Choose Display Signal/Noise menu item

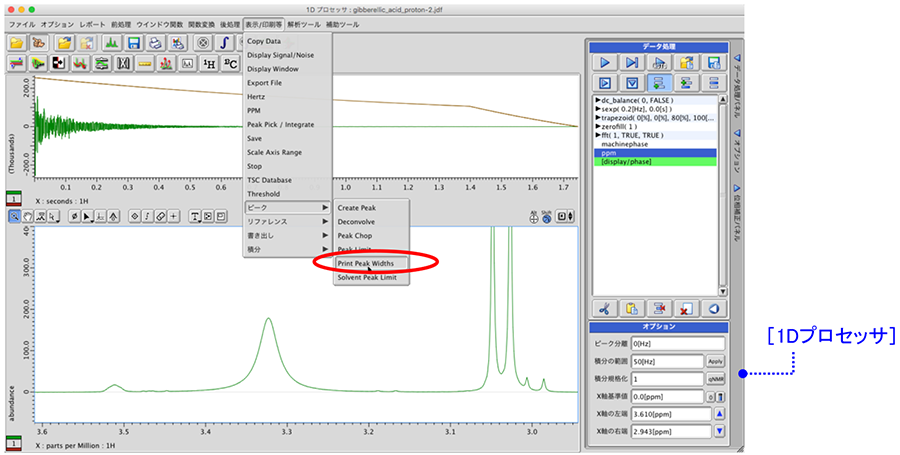[x=288, y=55]
